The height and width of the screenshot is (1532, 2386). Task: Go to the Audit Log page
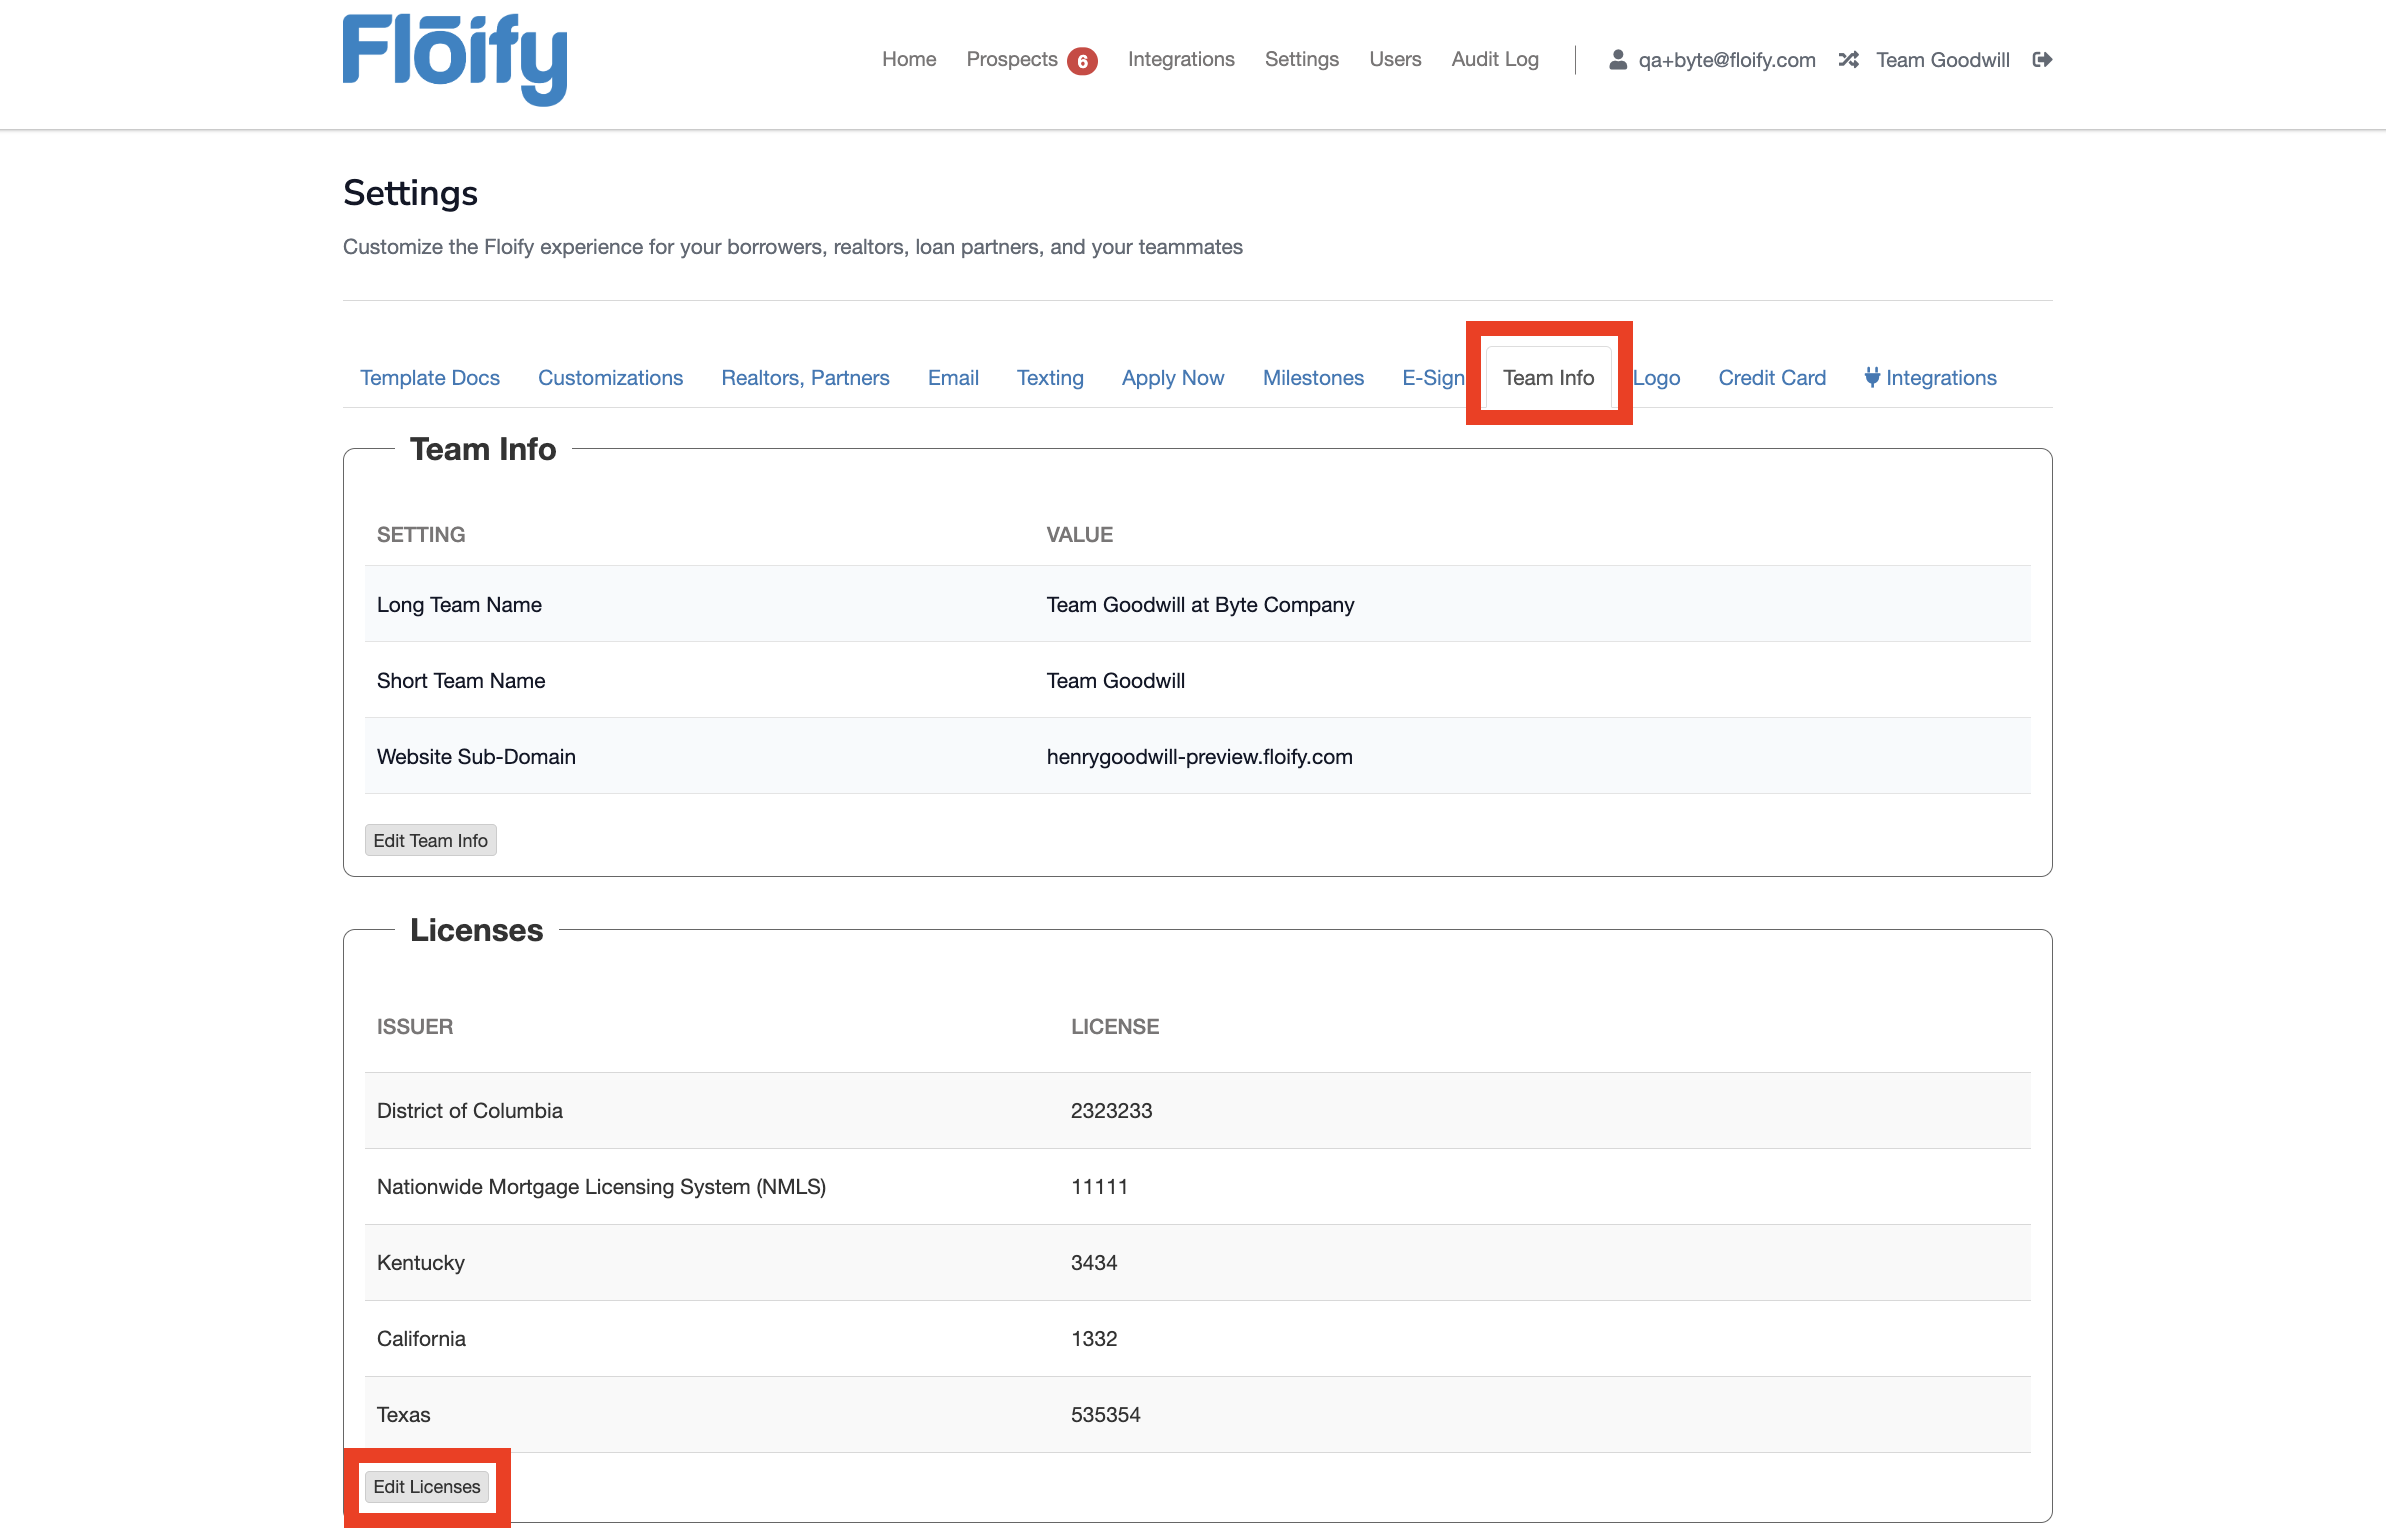pos(1494,59)
